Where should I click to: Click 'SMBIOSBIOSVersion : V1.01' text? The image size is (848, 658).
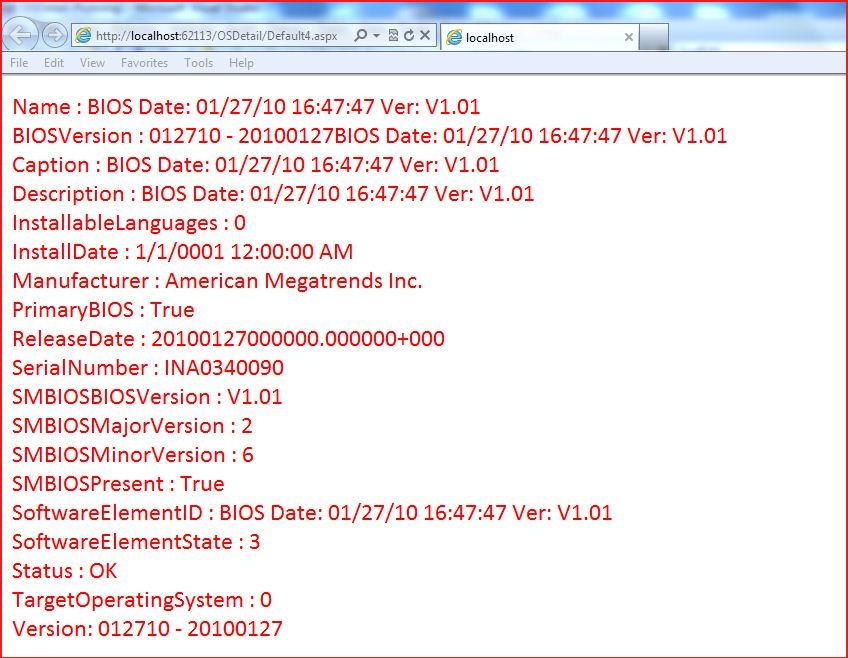coord(147,397)
